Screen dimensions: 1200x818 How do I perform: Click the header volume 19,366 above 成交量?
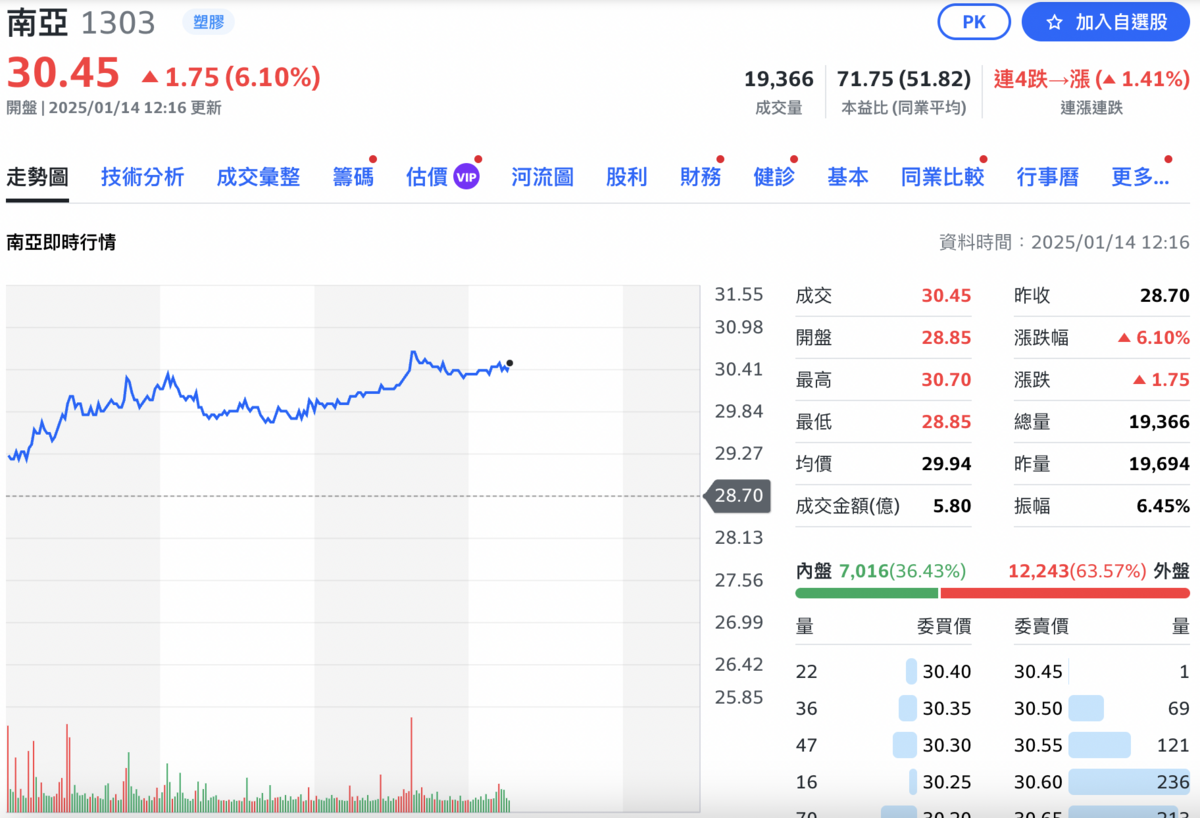779,79
